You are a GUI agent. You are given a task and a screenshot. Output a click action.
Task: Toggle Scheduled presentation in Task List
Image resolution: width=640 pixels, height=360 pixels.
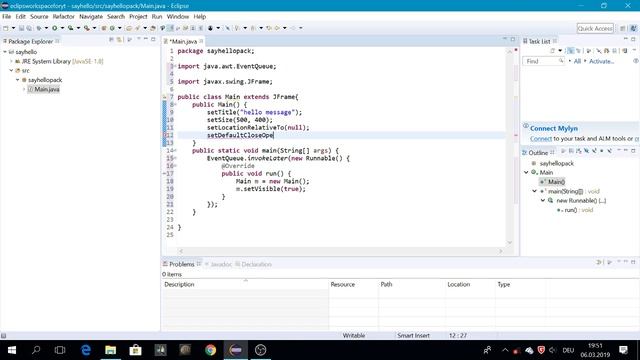[x=578, y=51]
